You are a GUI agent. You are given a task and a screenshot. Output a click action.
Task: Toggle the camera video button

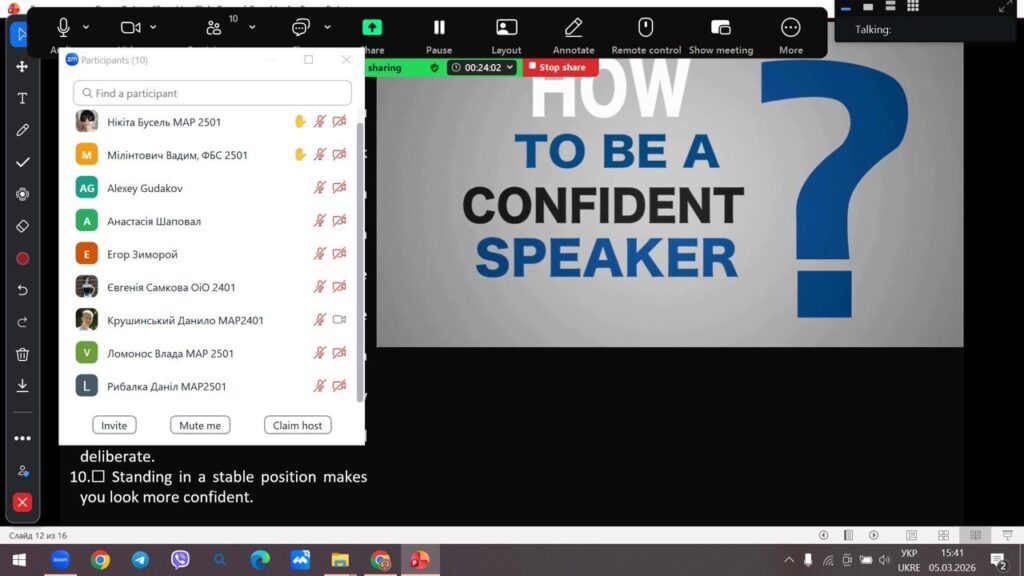click(130, 28)
